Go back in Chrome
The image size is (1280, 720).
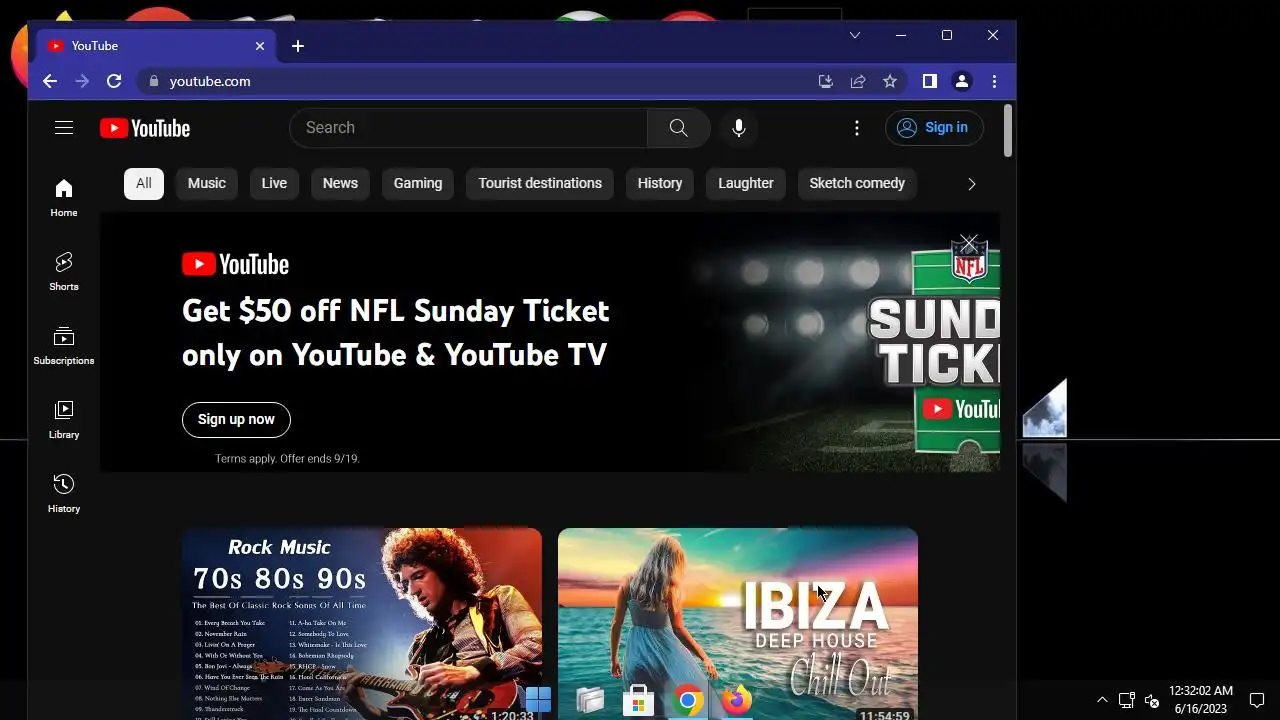pyautogui.click(x=50, y=81)
